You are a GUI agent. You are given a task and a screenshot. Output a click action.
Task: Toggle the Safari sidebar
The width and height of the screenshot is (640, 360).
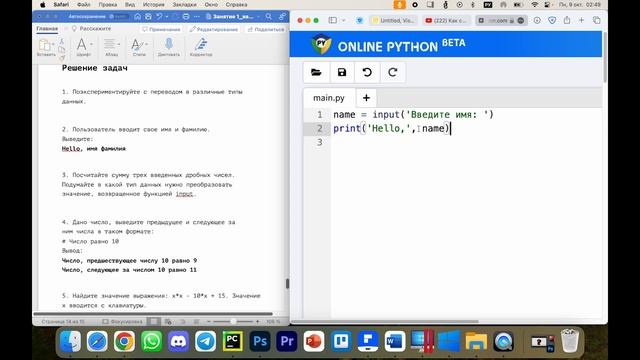point(333,20)
